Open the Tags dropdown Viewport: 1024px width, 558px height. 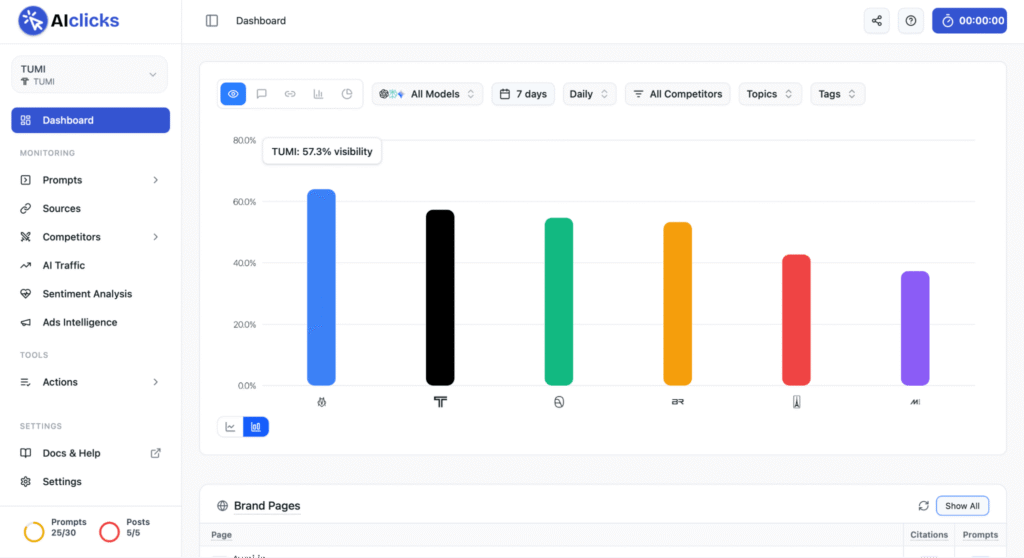point(837,94)
